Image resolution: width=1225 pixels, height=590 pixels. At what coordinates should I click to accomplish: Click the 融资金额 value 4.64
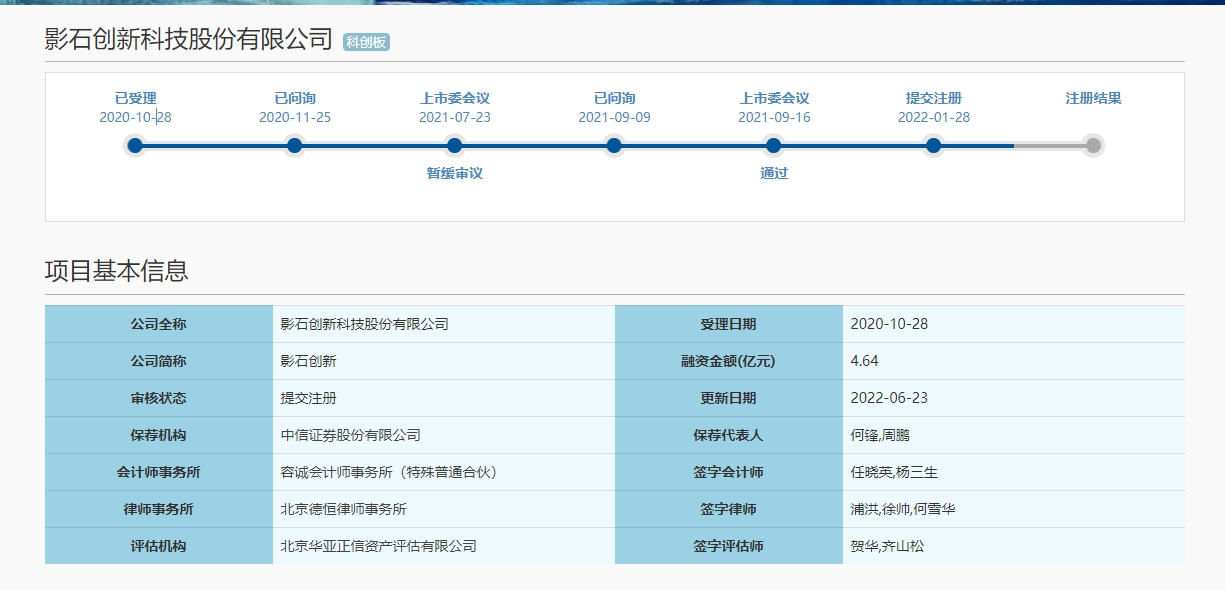864,361
